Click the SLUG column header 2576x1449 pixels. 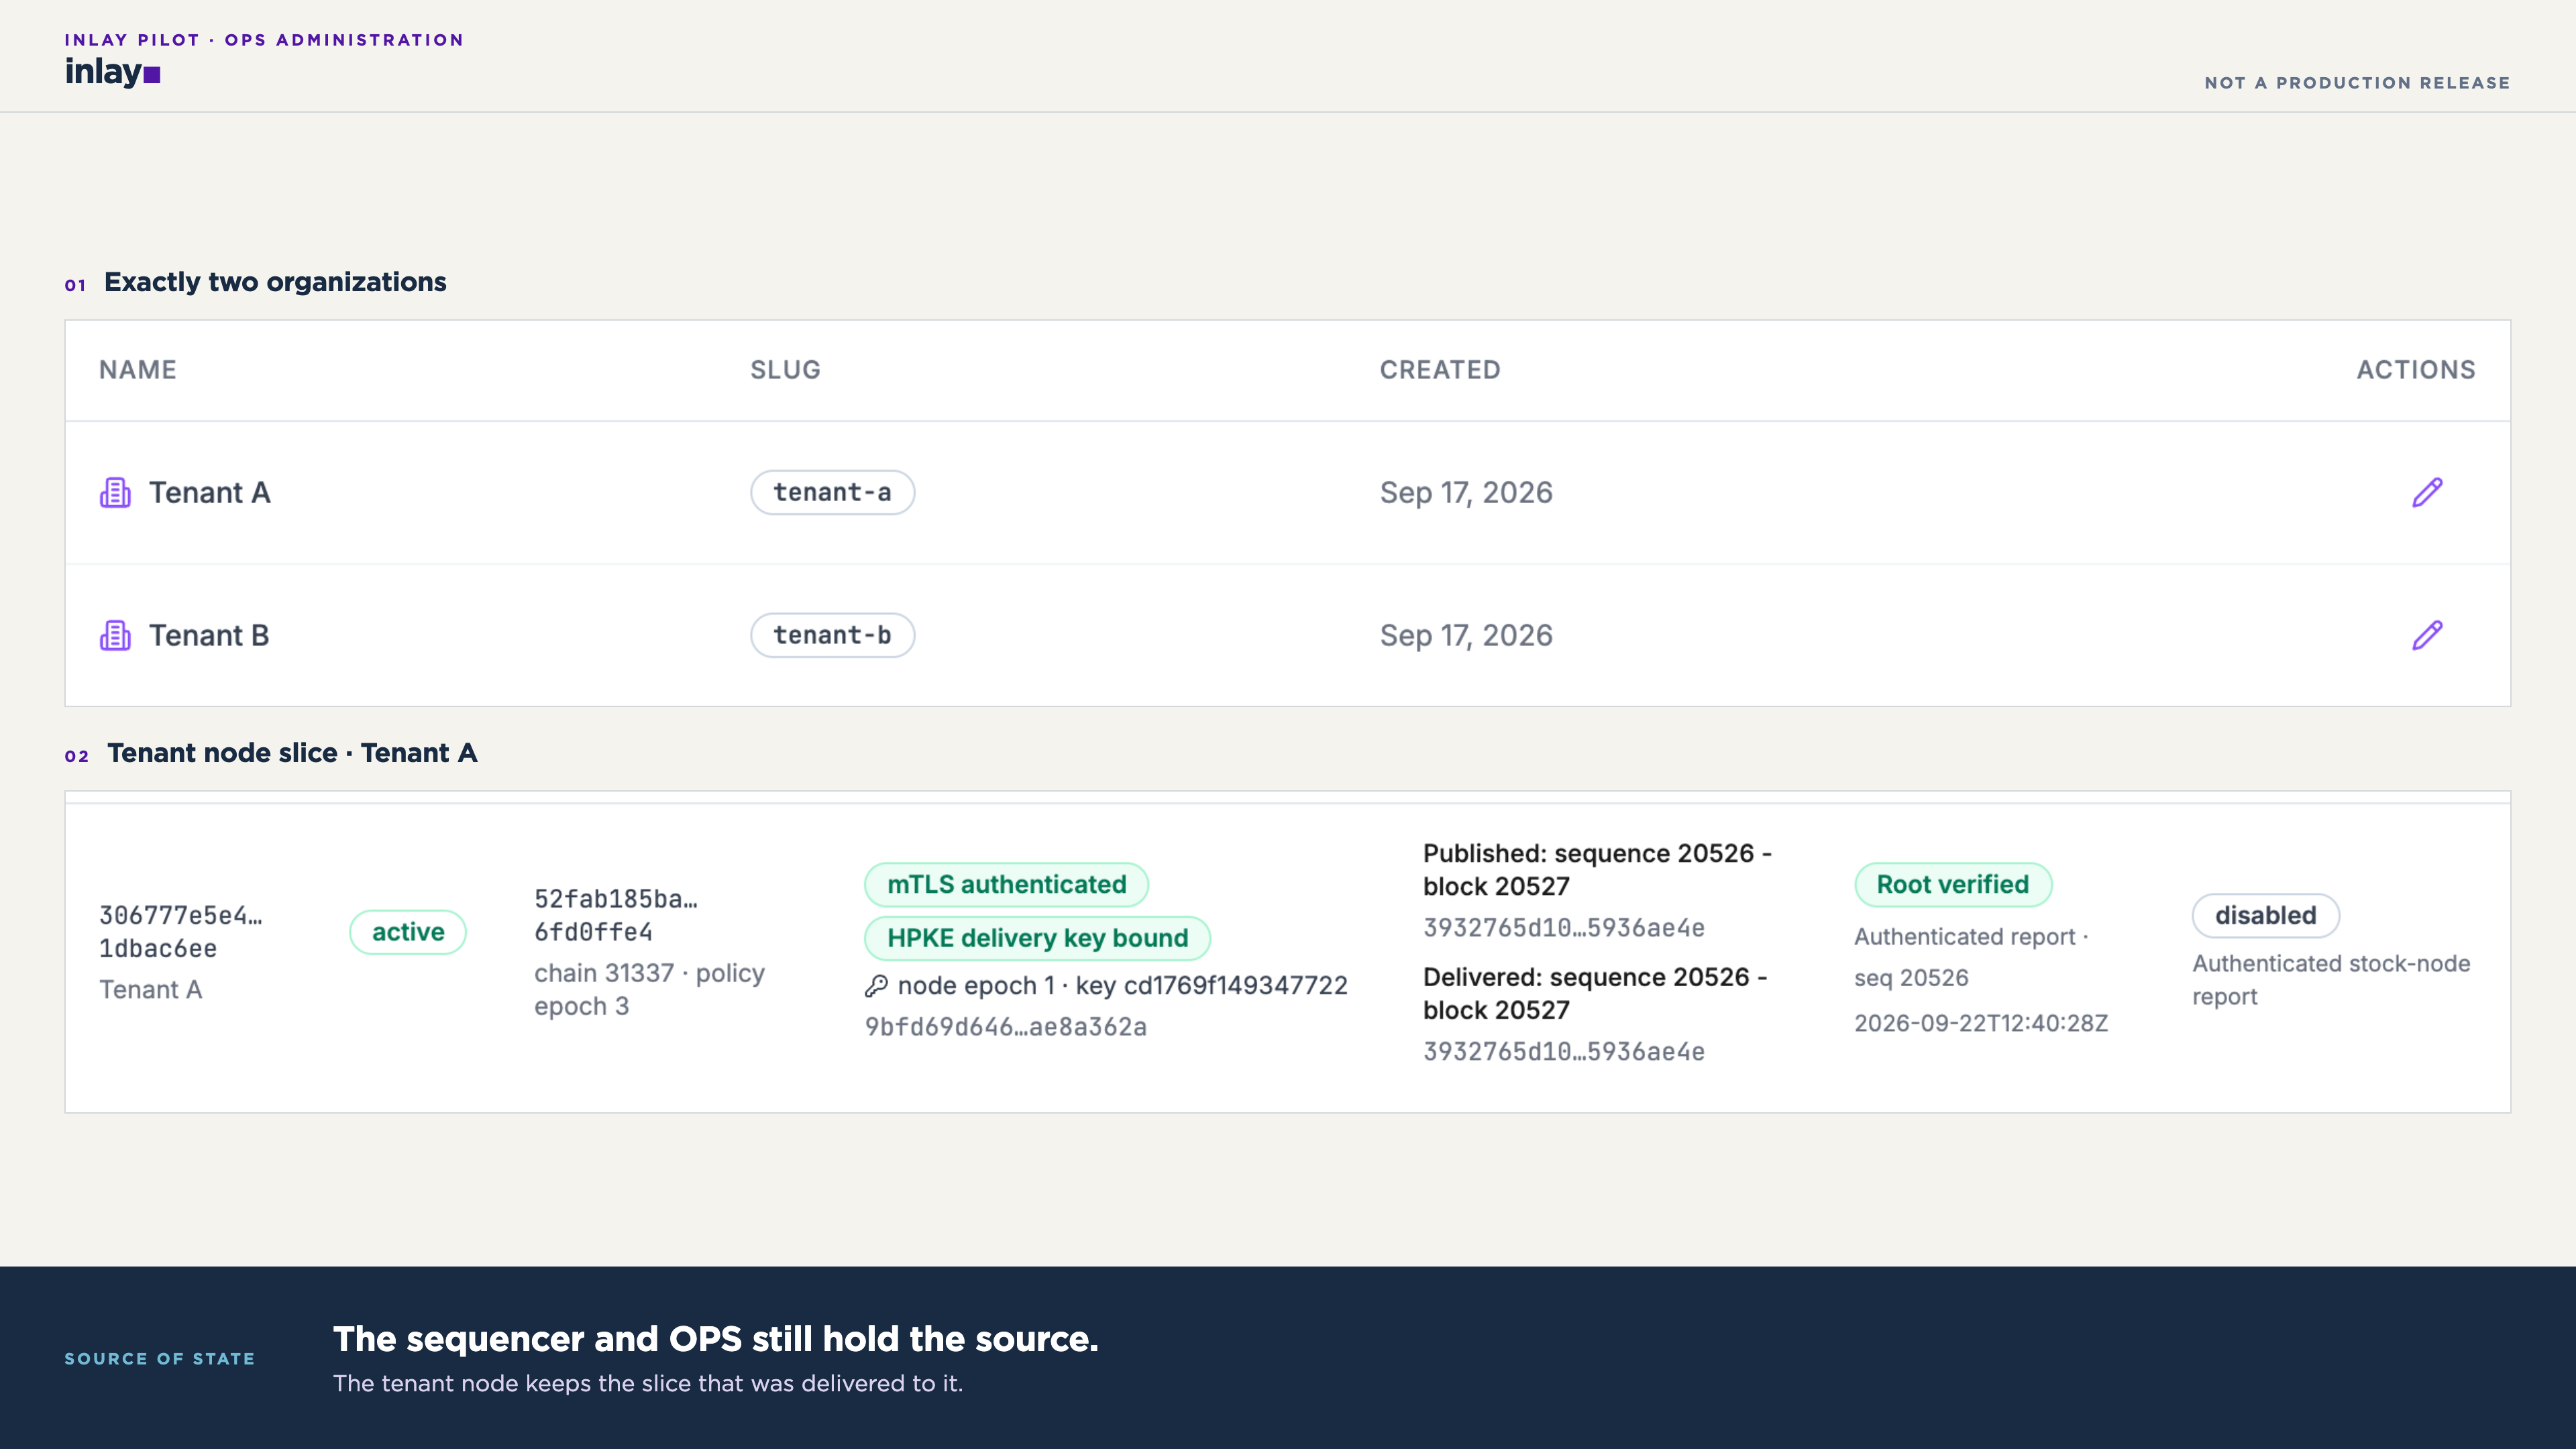tap(785, 370)
